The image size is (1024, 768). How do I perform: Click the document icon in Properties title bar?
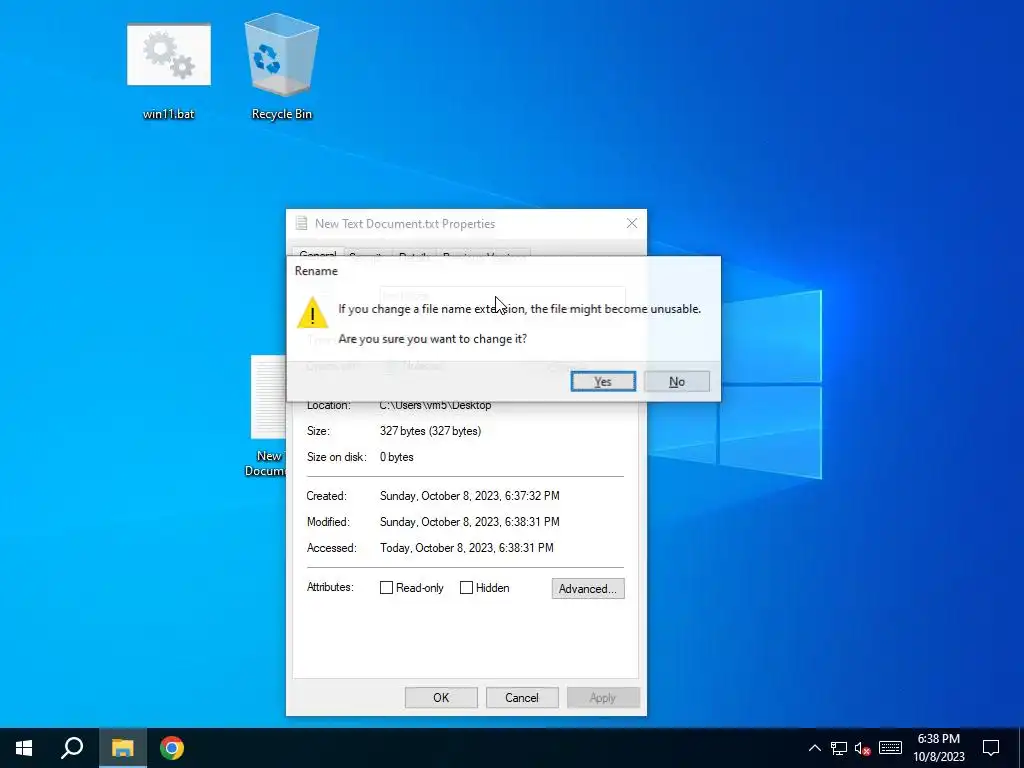point(301,223)
